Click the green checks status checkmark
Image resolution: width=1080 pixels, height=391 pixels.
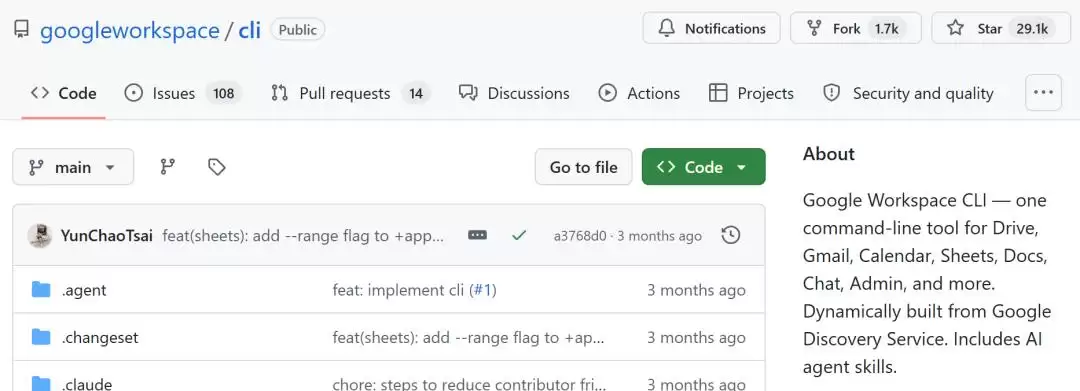tap(519, 235)
